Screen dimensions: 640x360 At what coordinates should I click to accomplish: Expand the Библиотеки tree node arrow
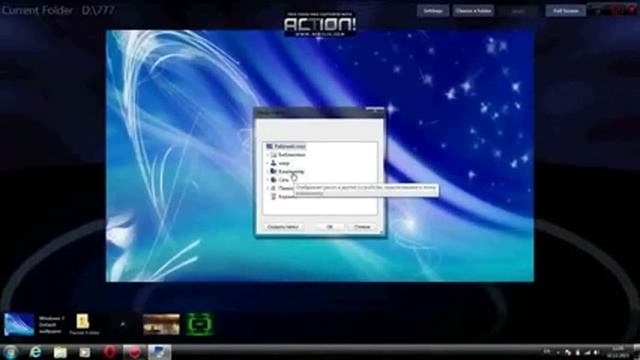click(x=268, y=155)
